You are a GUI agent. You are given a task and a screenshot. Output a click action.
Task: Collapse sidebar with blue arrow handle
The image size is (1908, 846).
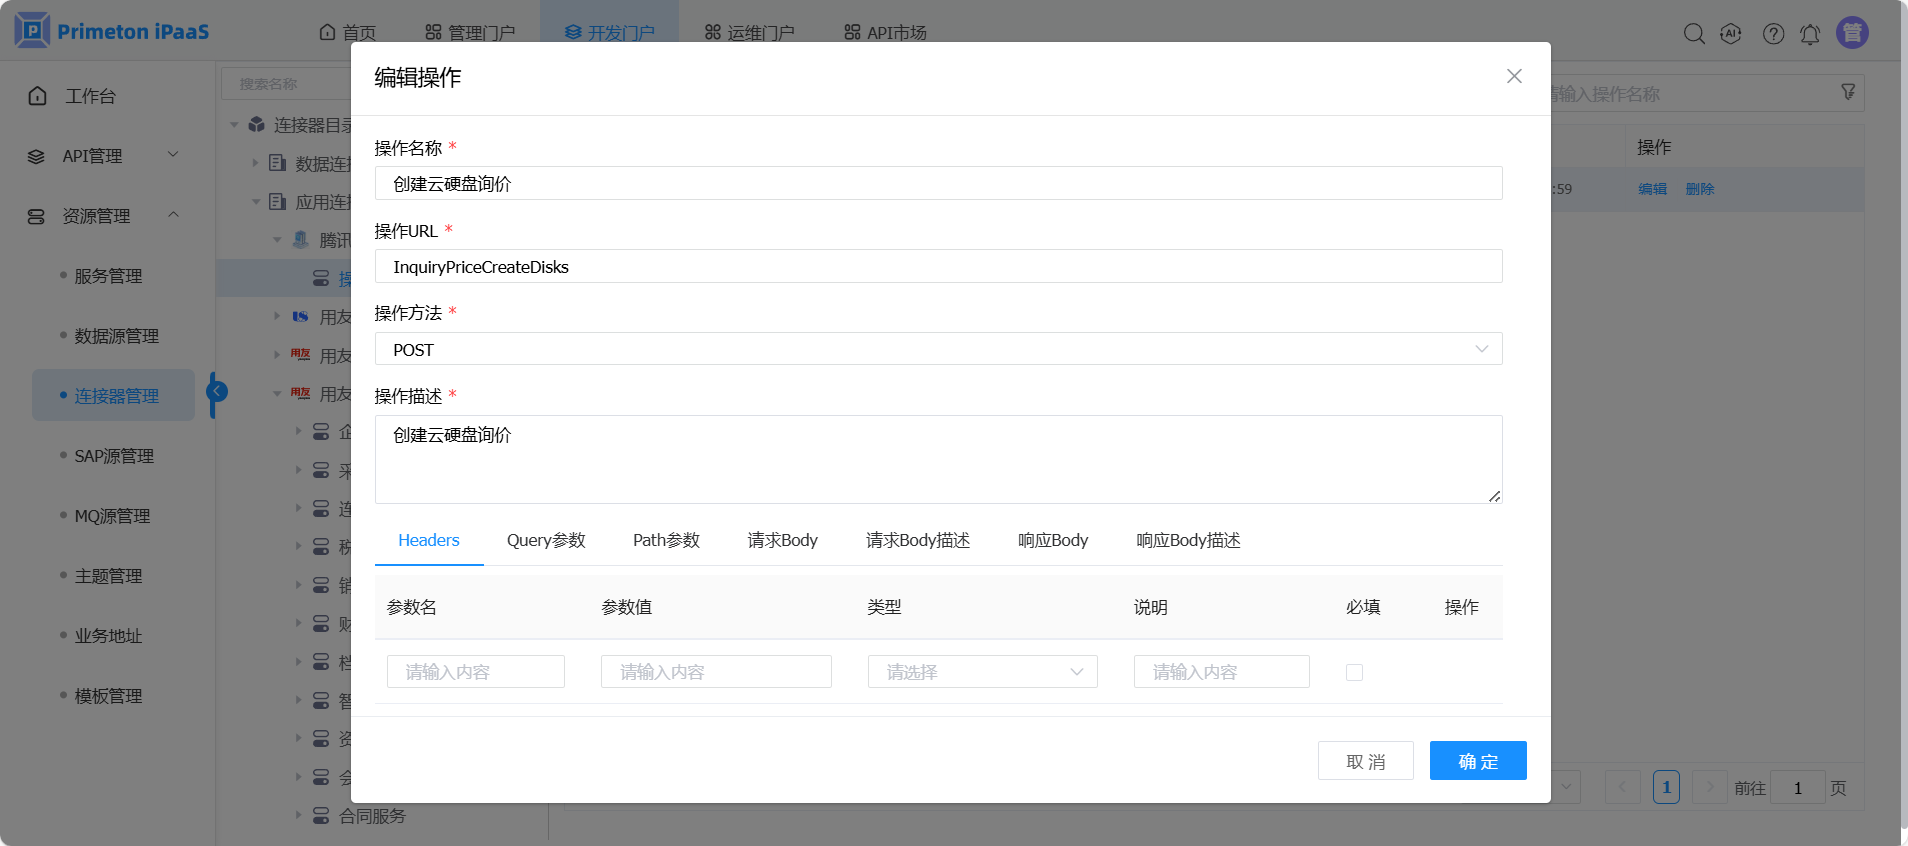pyautogui.click(x=217, y=392)
